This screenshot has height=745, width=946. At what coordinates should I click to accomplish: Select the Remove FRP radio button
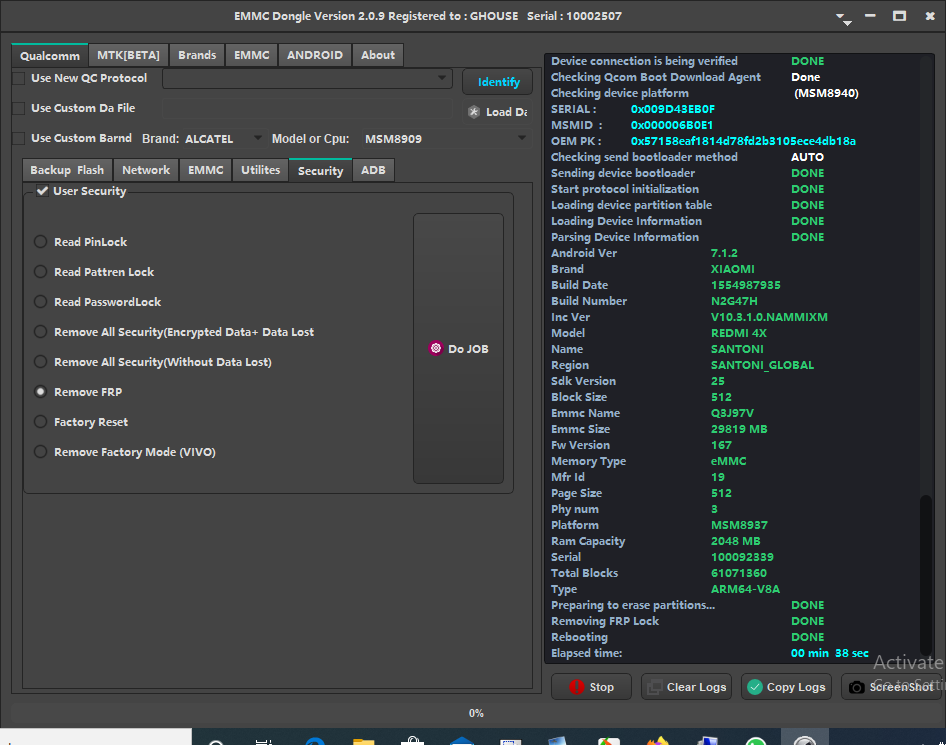40,392
